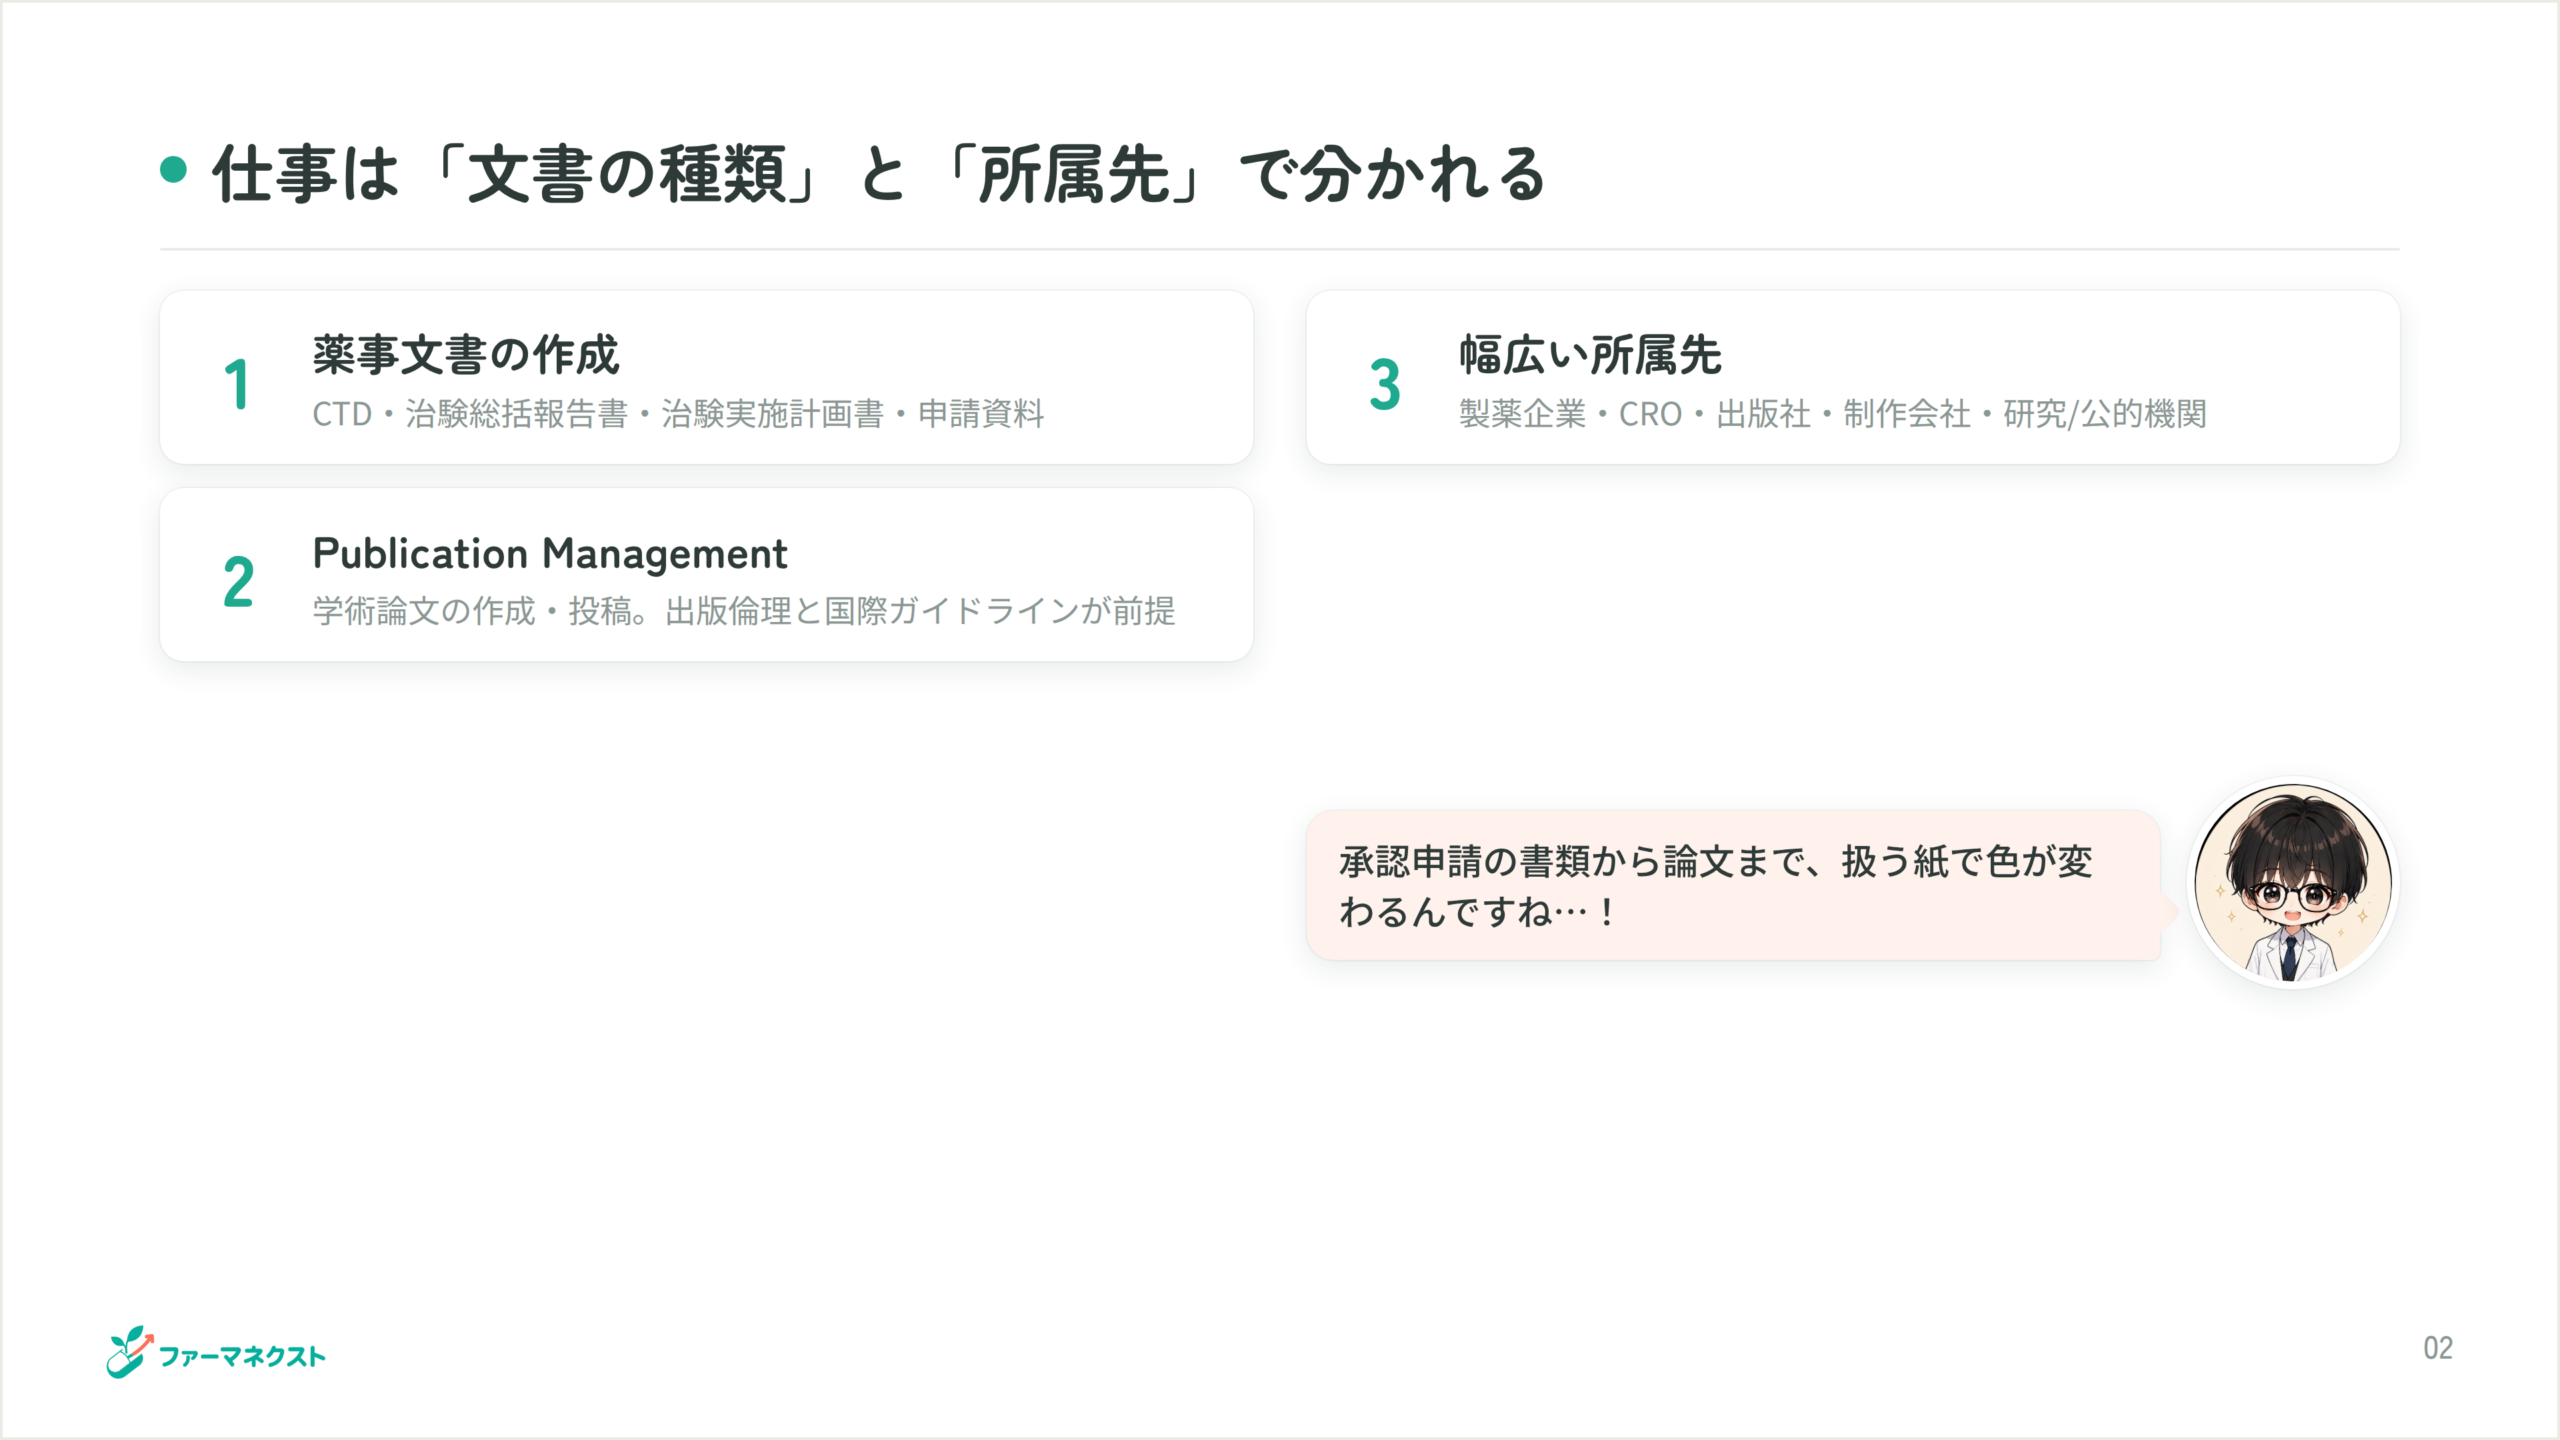Click the 学術論文の作成・投稿 description text

coord(744,611)
